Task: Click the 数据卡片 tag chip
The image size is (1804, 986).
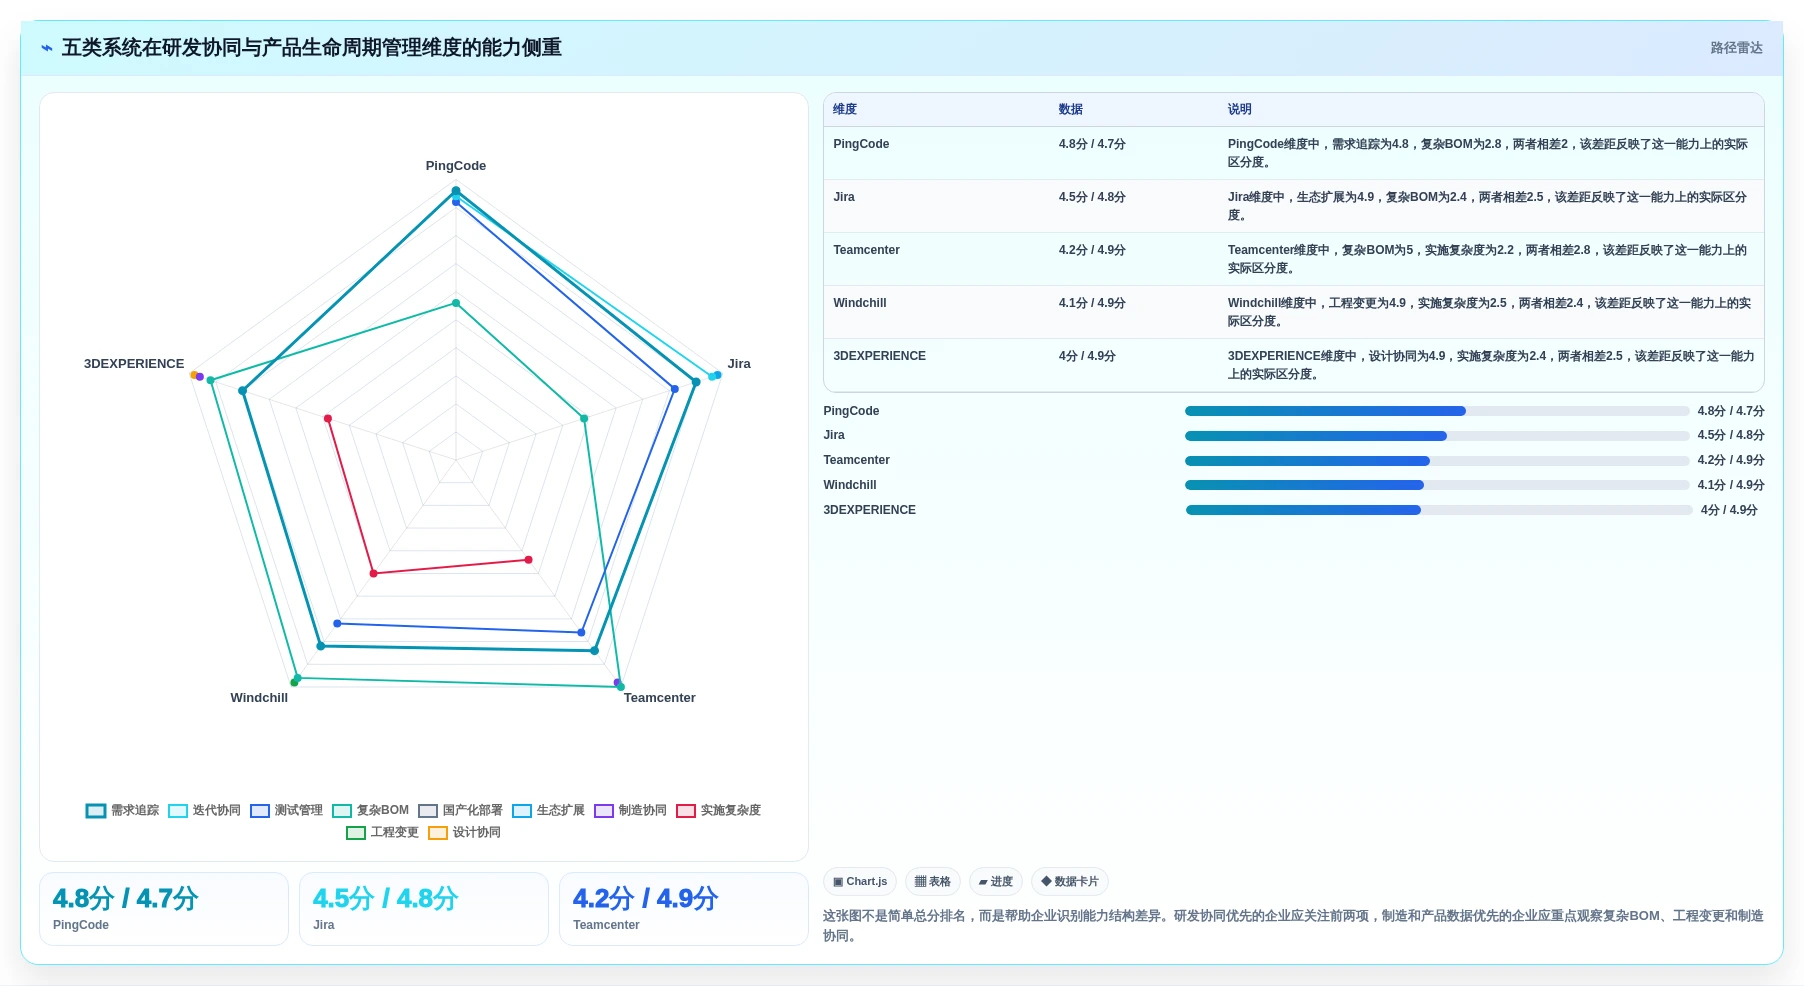Action: click(1070, 882)
